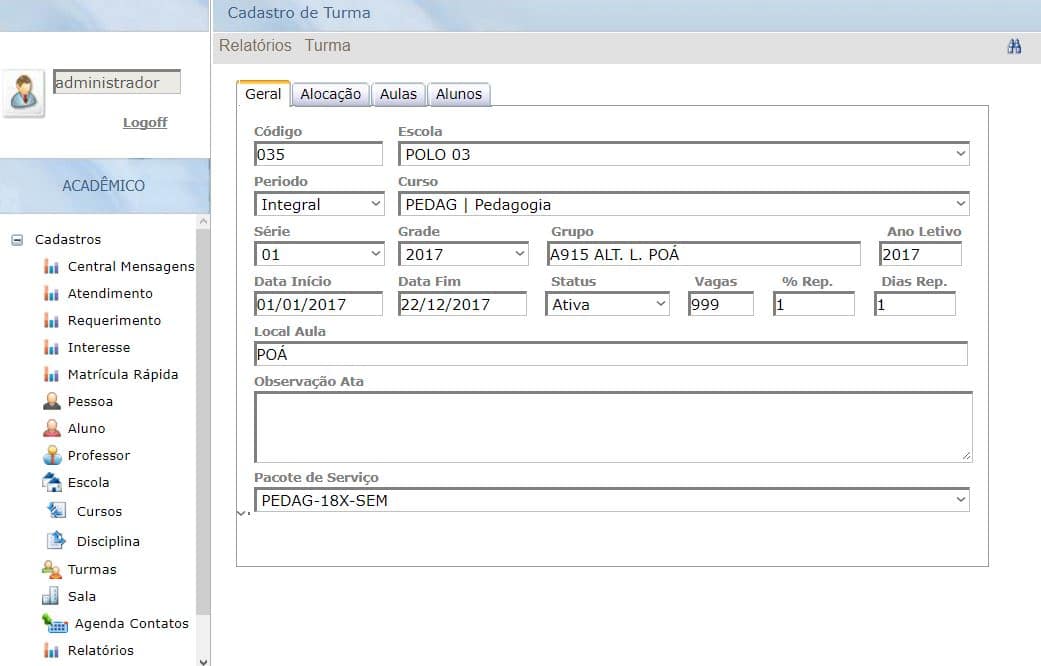Click the Data Fim field

[x=463, y=304]
